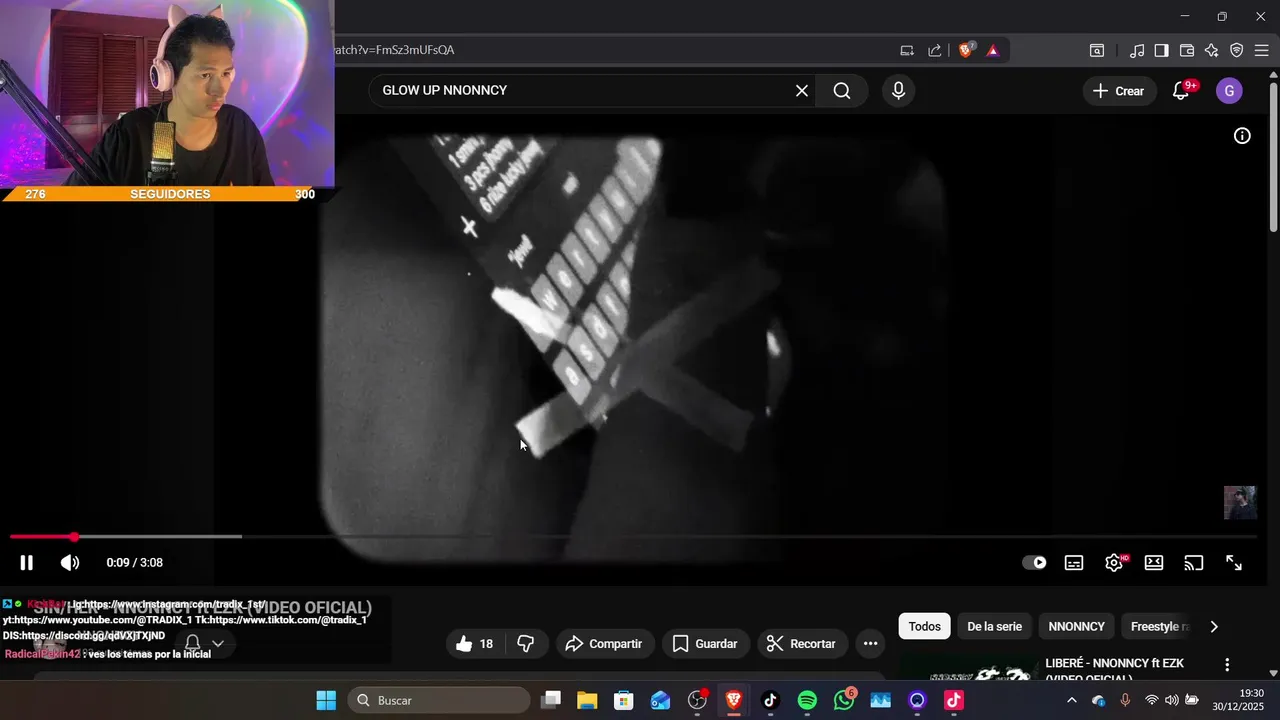
Task: Open Microsoft Store from taskbar
Action: [624, 700]
